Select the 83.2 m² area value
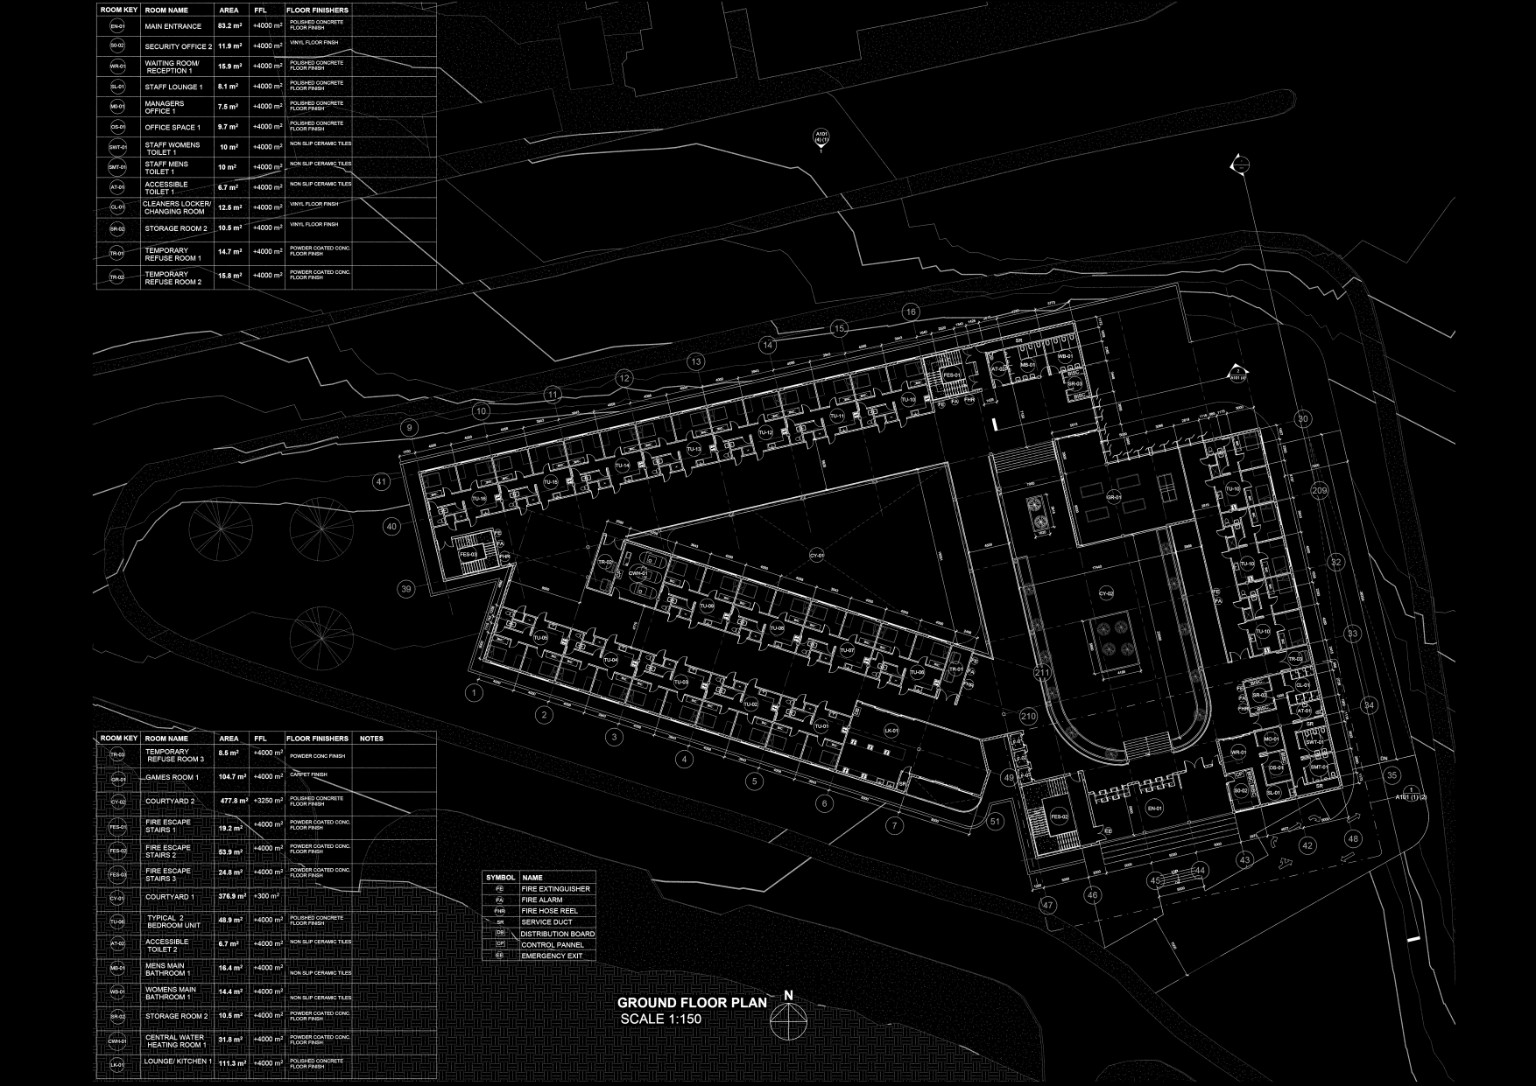This screenshot has height=1086, width=1536. tap(230, 26)
